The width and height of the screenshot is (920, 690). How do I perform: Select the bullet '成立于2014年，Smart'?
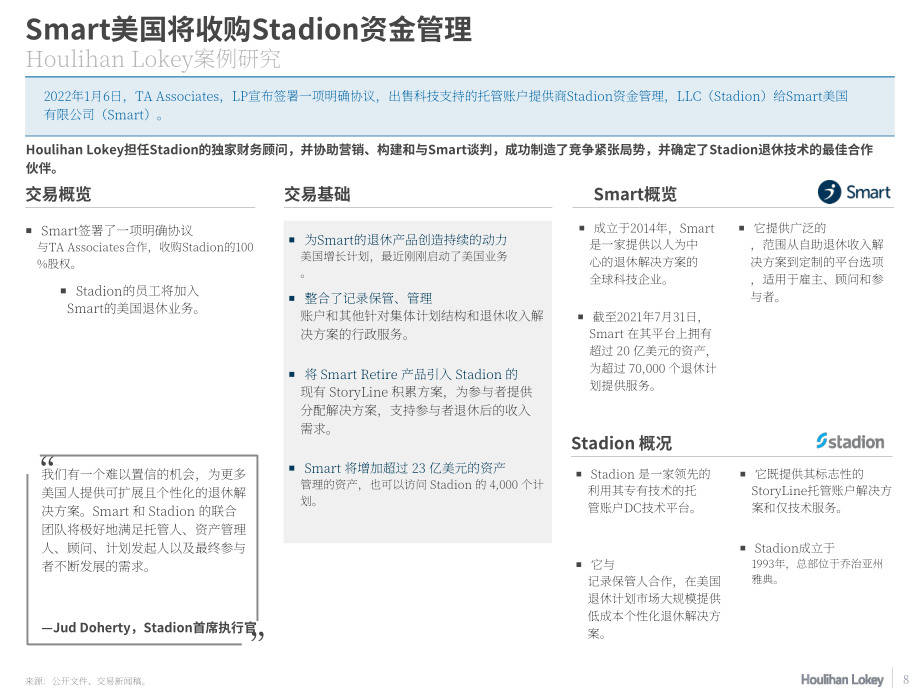[654, 228]
